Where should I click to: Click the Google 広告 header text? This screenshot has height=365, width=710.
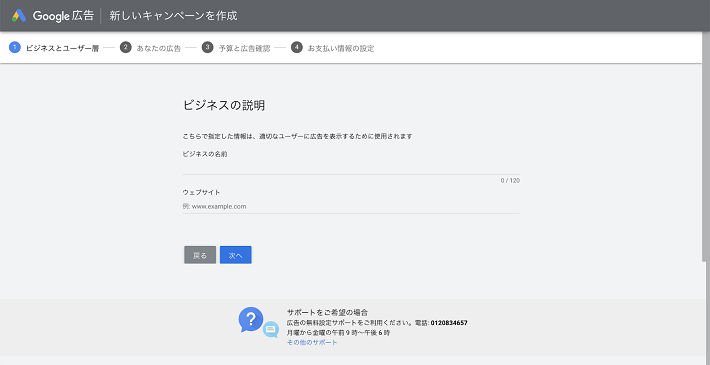[x=63, y=16]
